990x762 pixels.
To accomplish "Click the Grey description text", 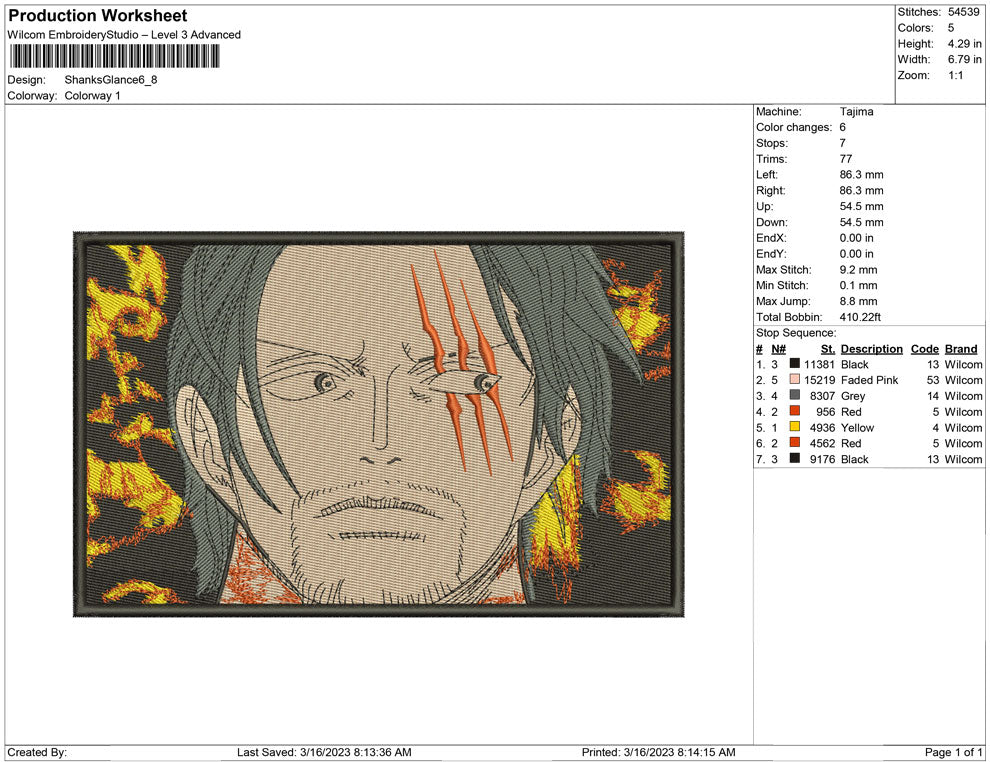I will pyautogui.click(x=853, y=396).
